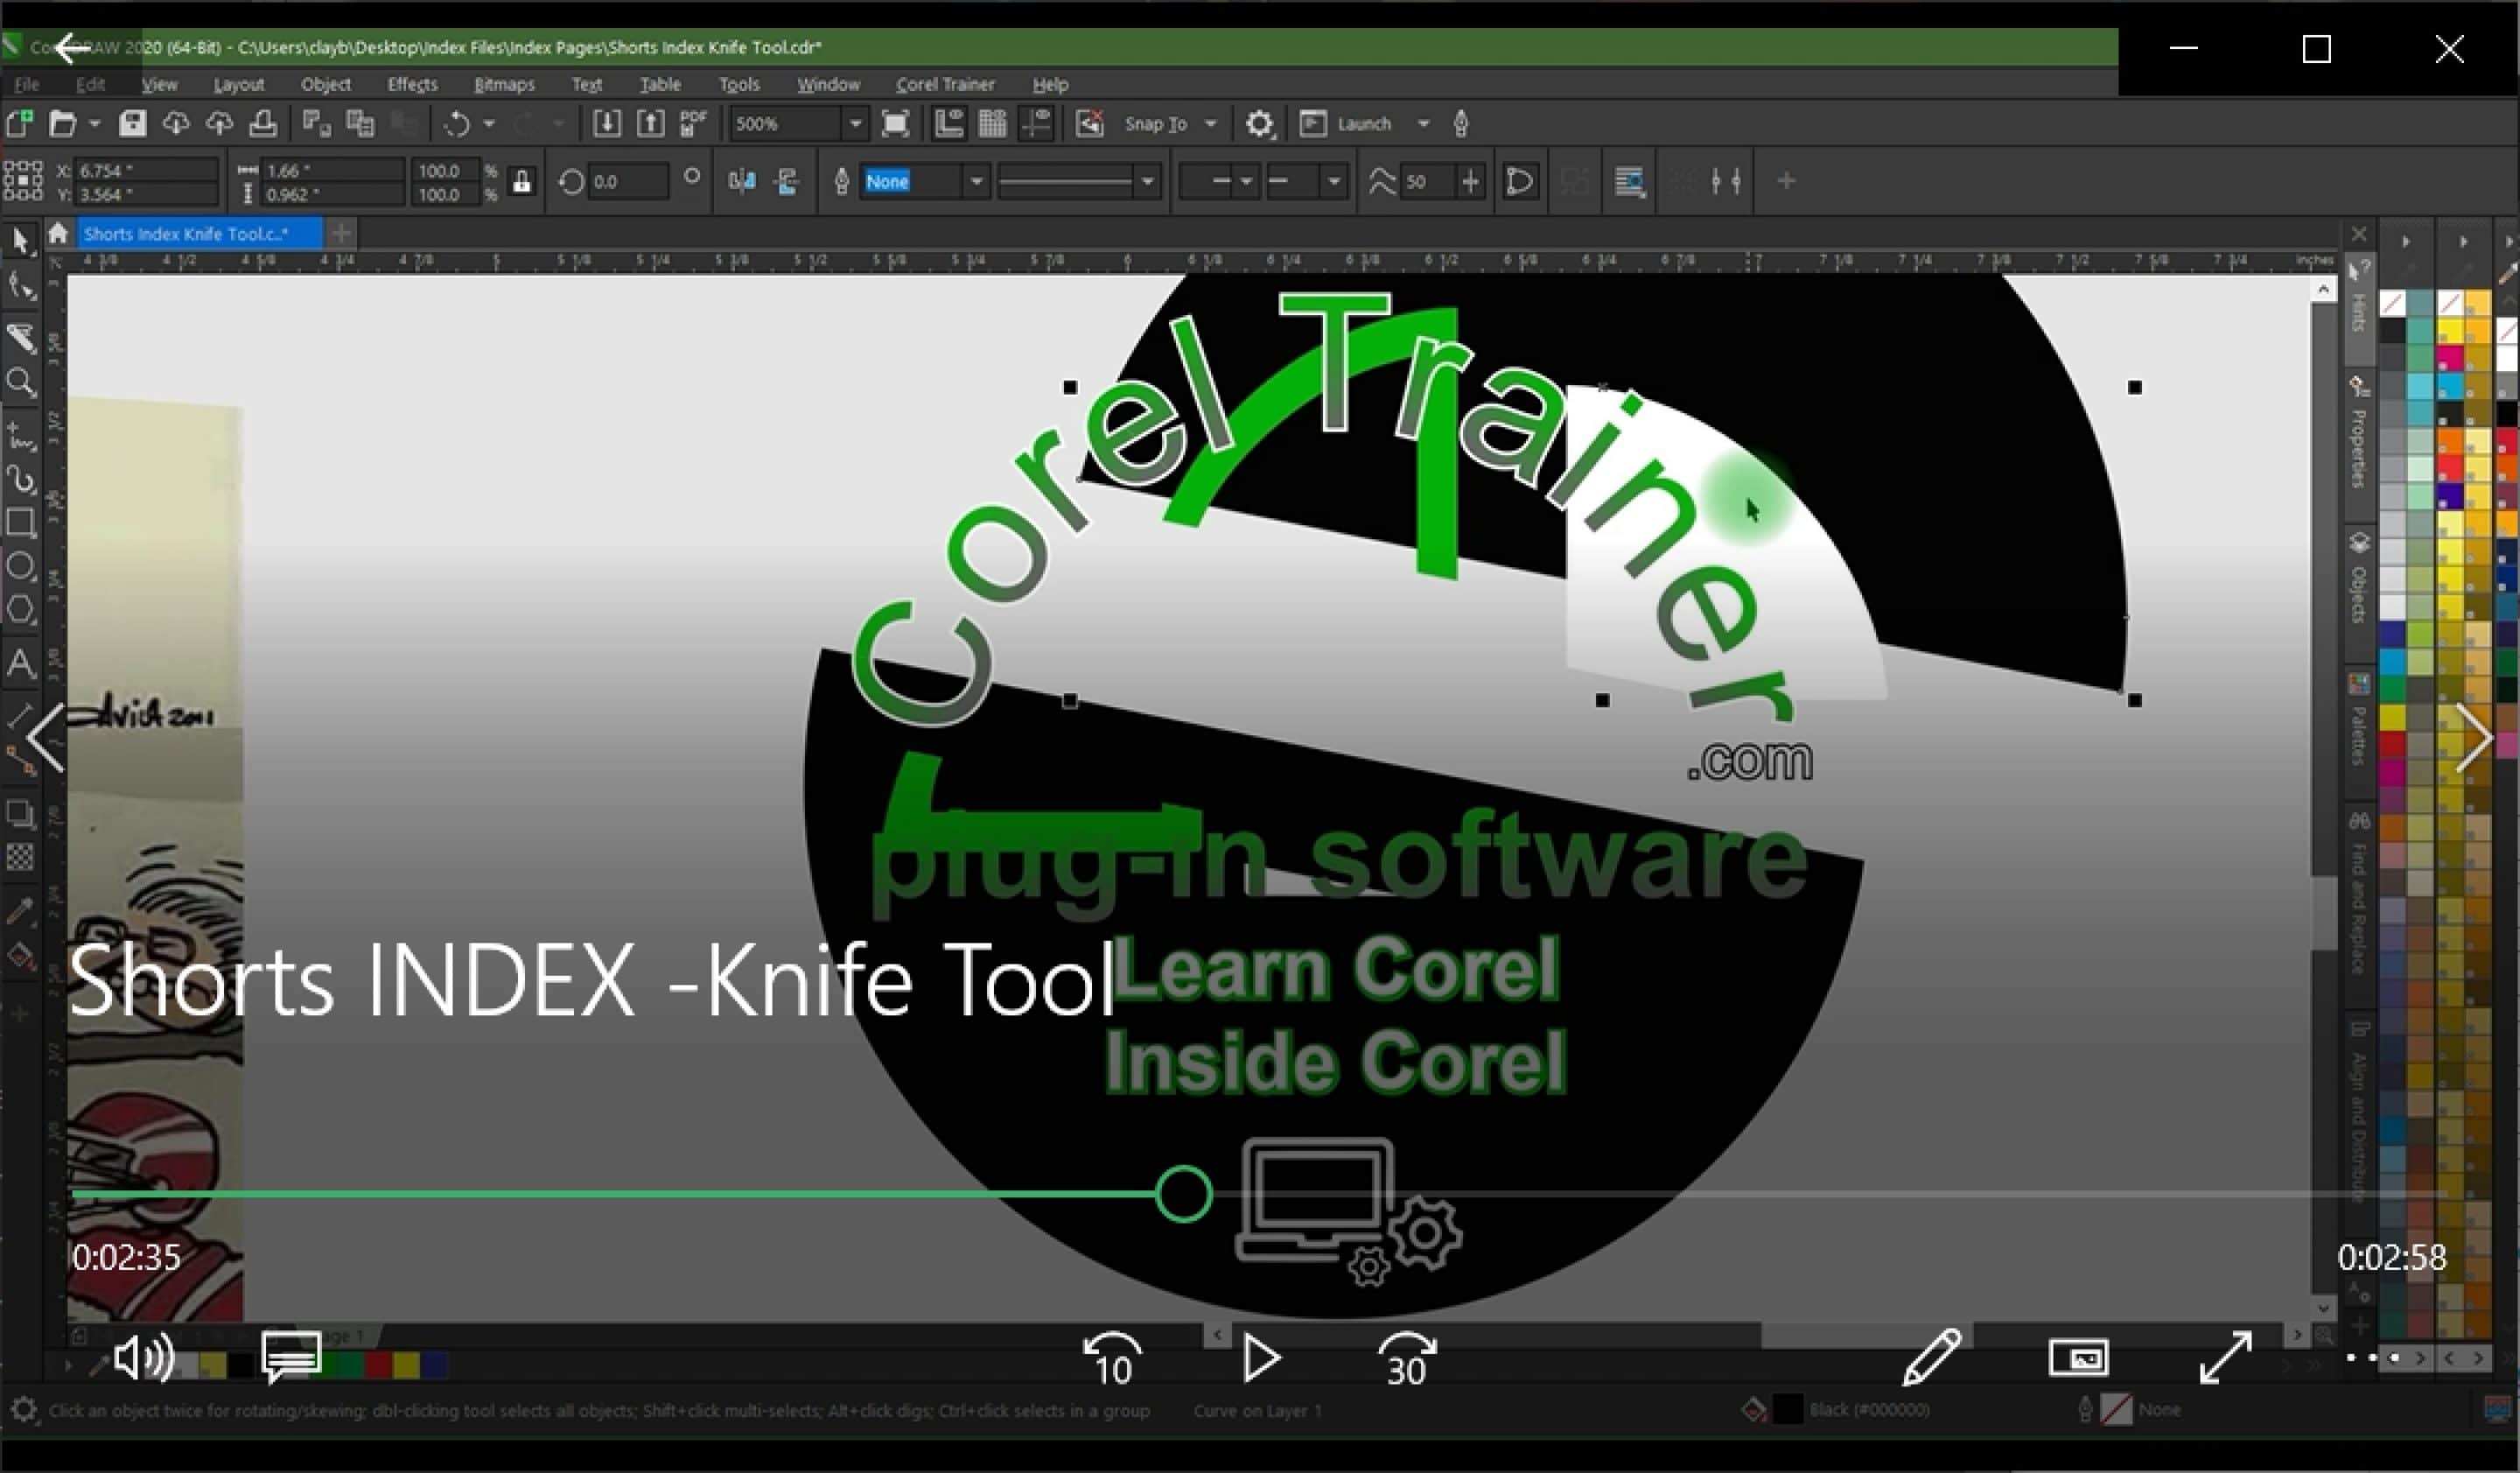Expand the Open folder dropdown arrow
The height and width of the screenshot is (1473, 2520).
point(94,124)
